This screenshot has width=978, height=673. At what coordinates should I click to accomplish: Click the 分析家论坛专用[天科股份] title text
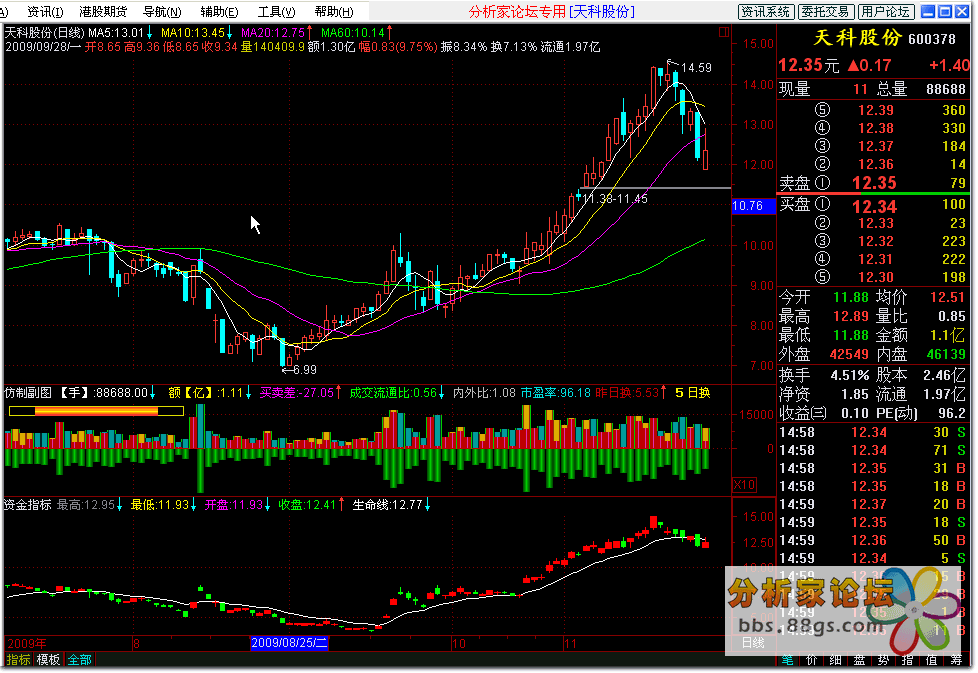point(551,11)
